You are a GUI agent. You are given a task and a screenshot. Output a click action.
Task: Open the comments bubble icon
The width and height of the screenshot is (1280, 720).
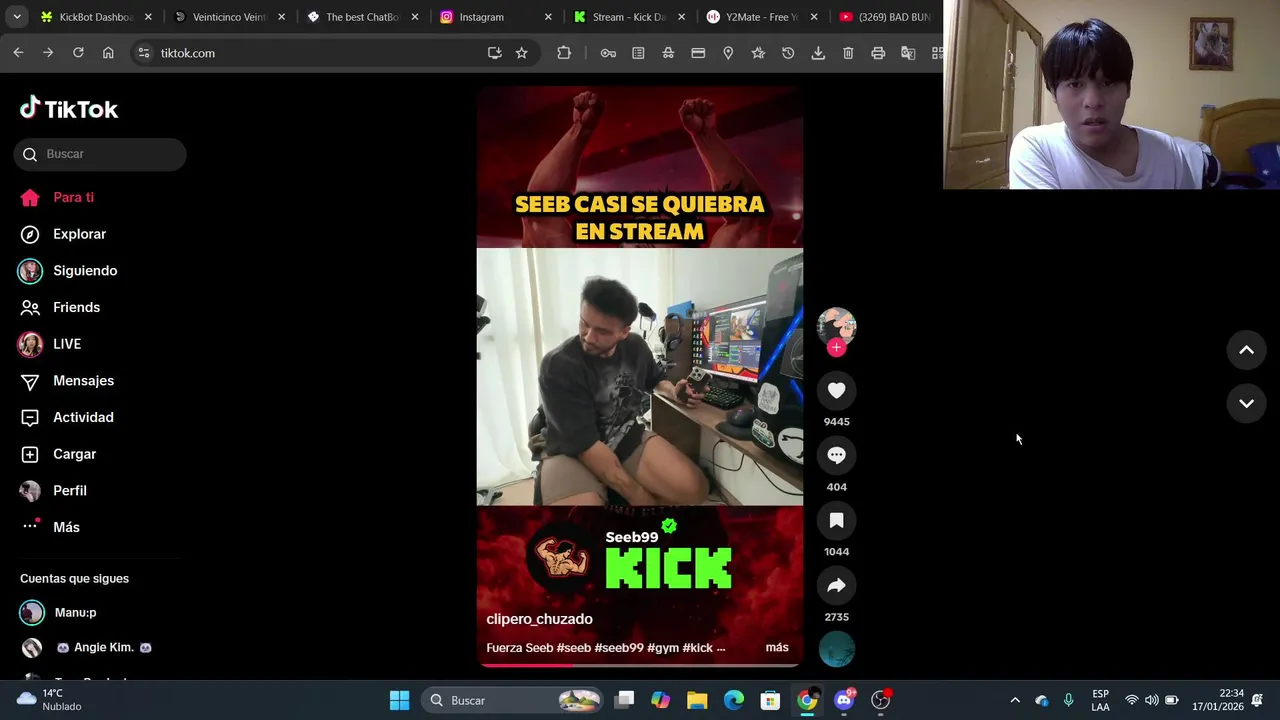coord(837,456)
